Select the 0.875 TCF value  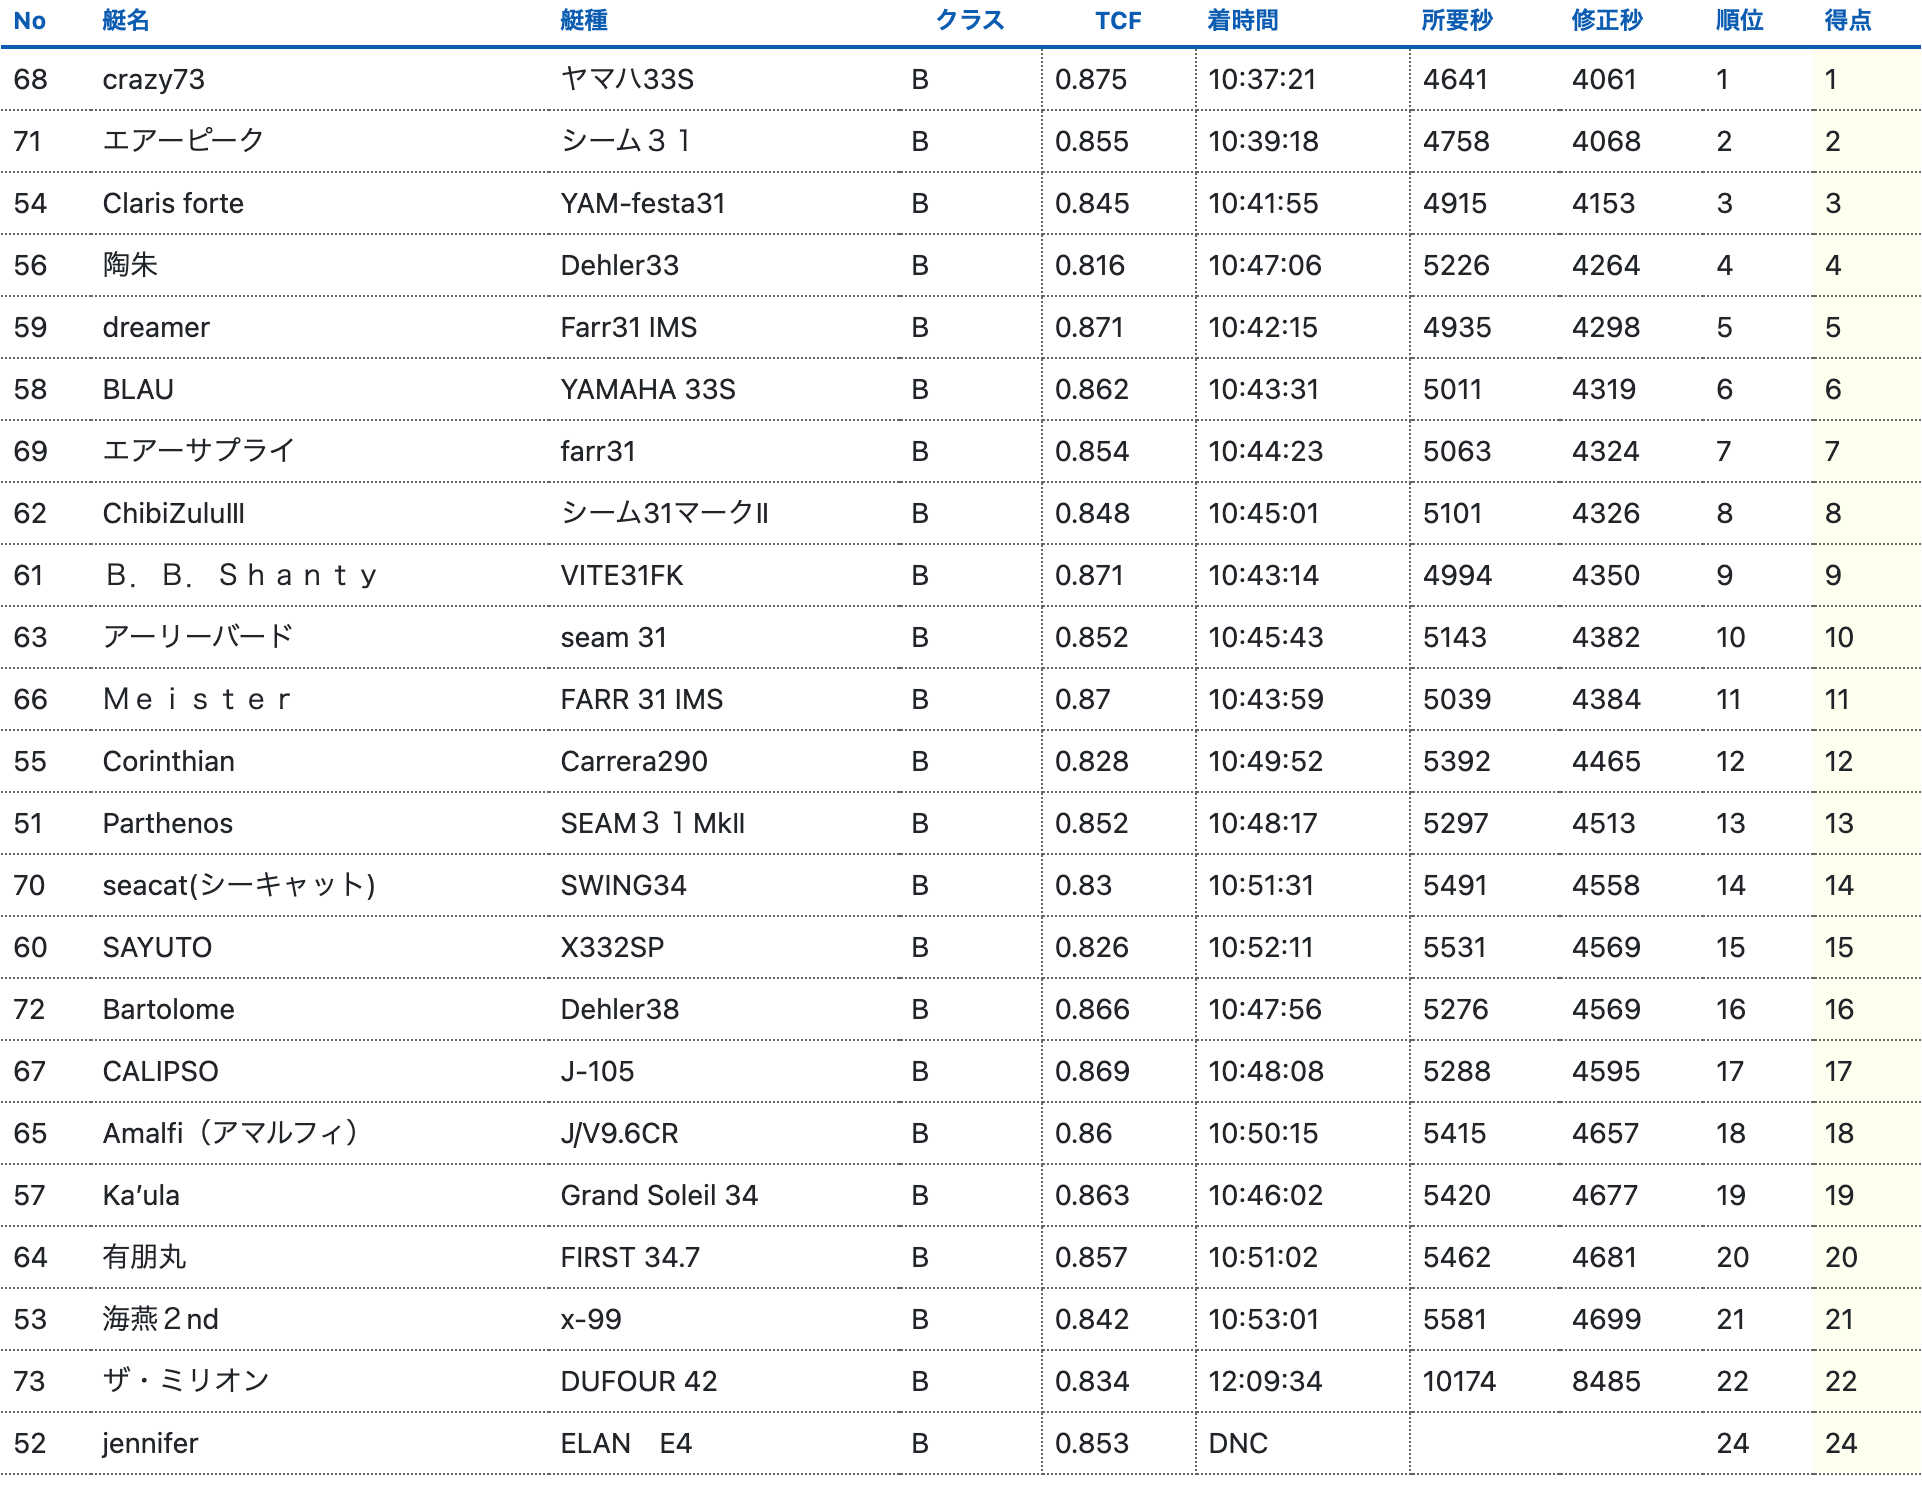tap(1090, 79)
